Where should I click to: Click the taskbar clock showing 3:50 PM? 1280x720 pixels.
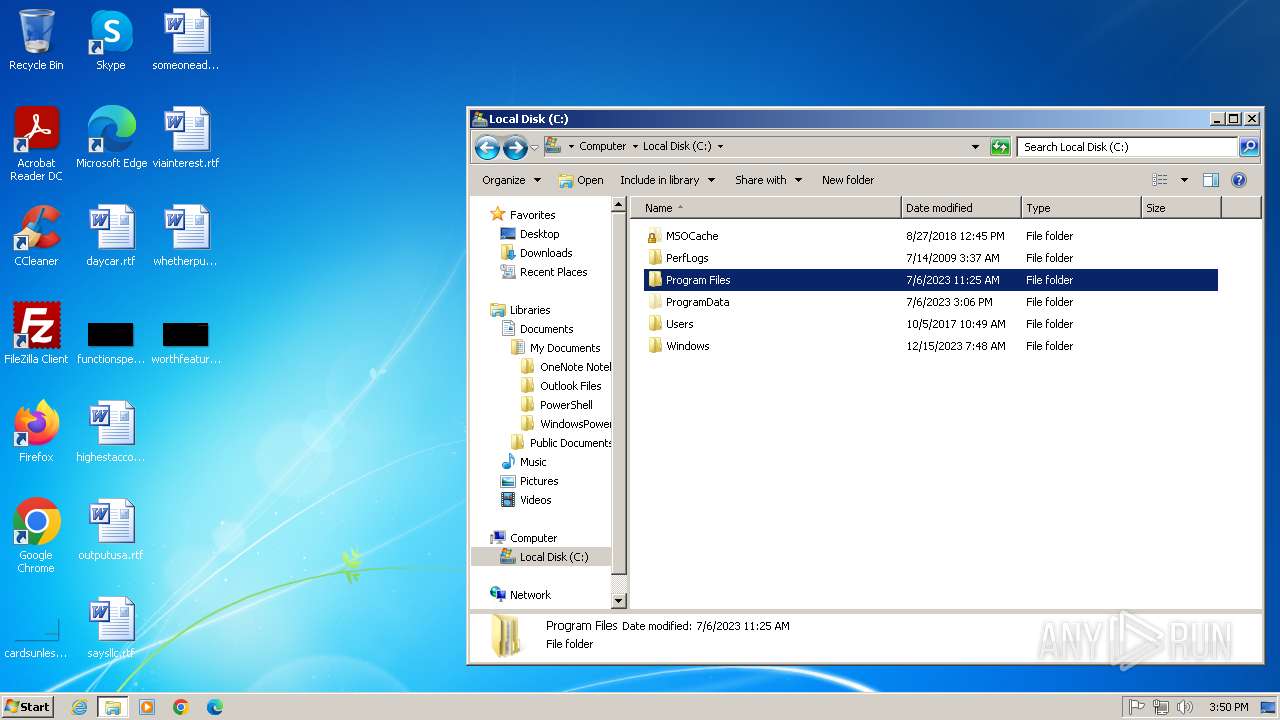coord(1228,707)
